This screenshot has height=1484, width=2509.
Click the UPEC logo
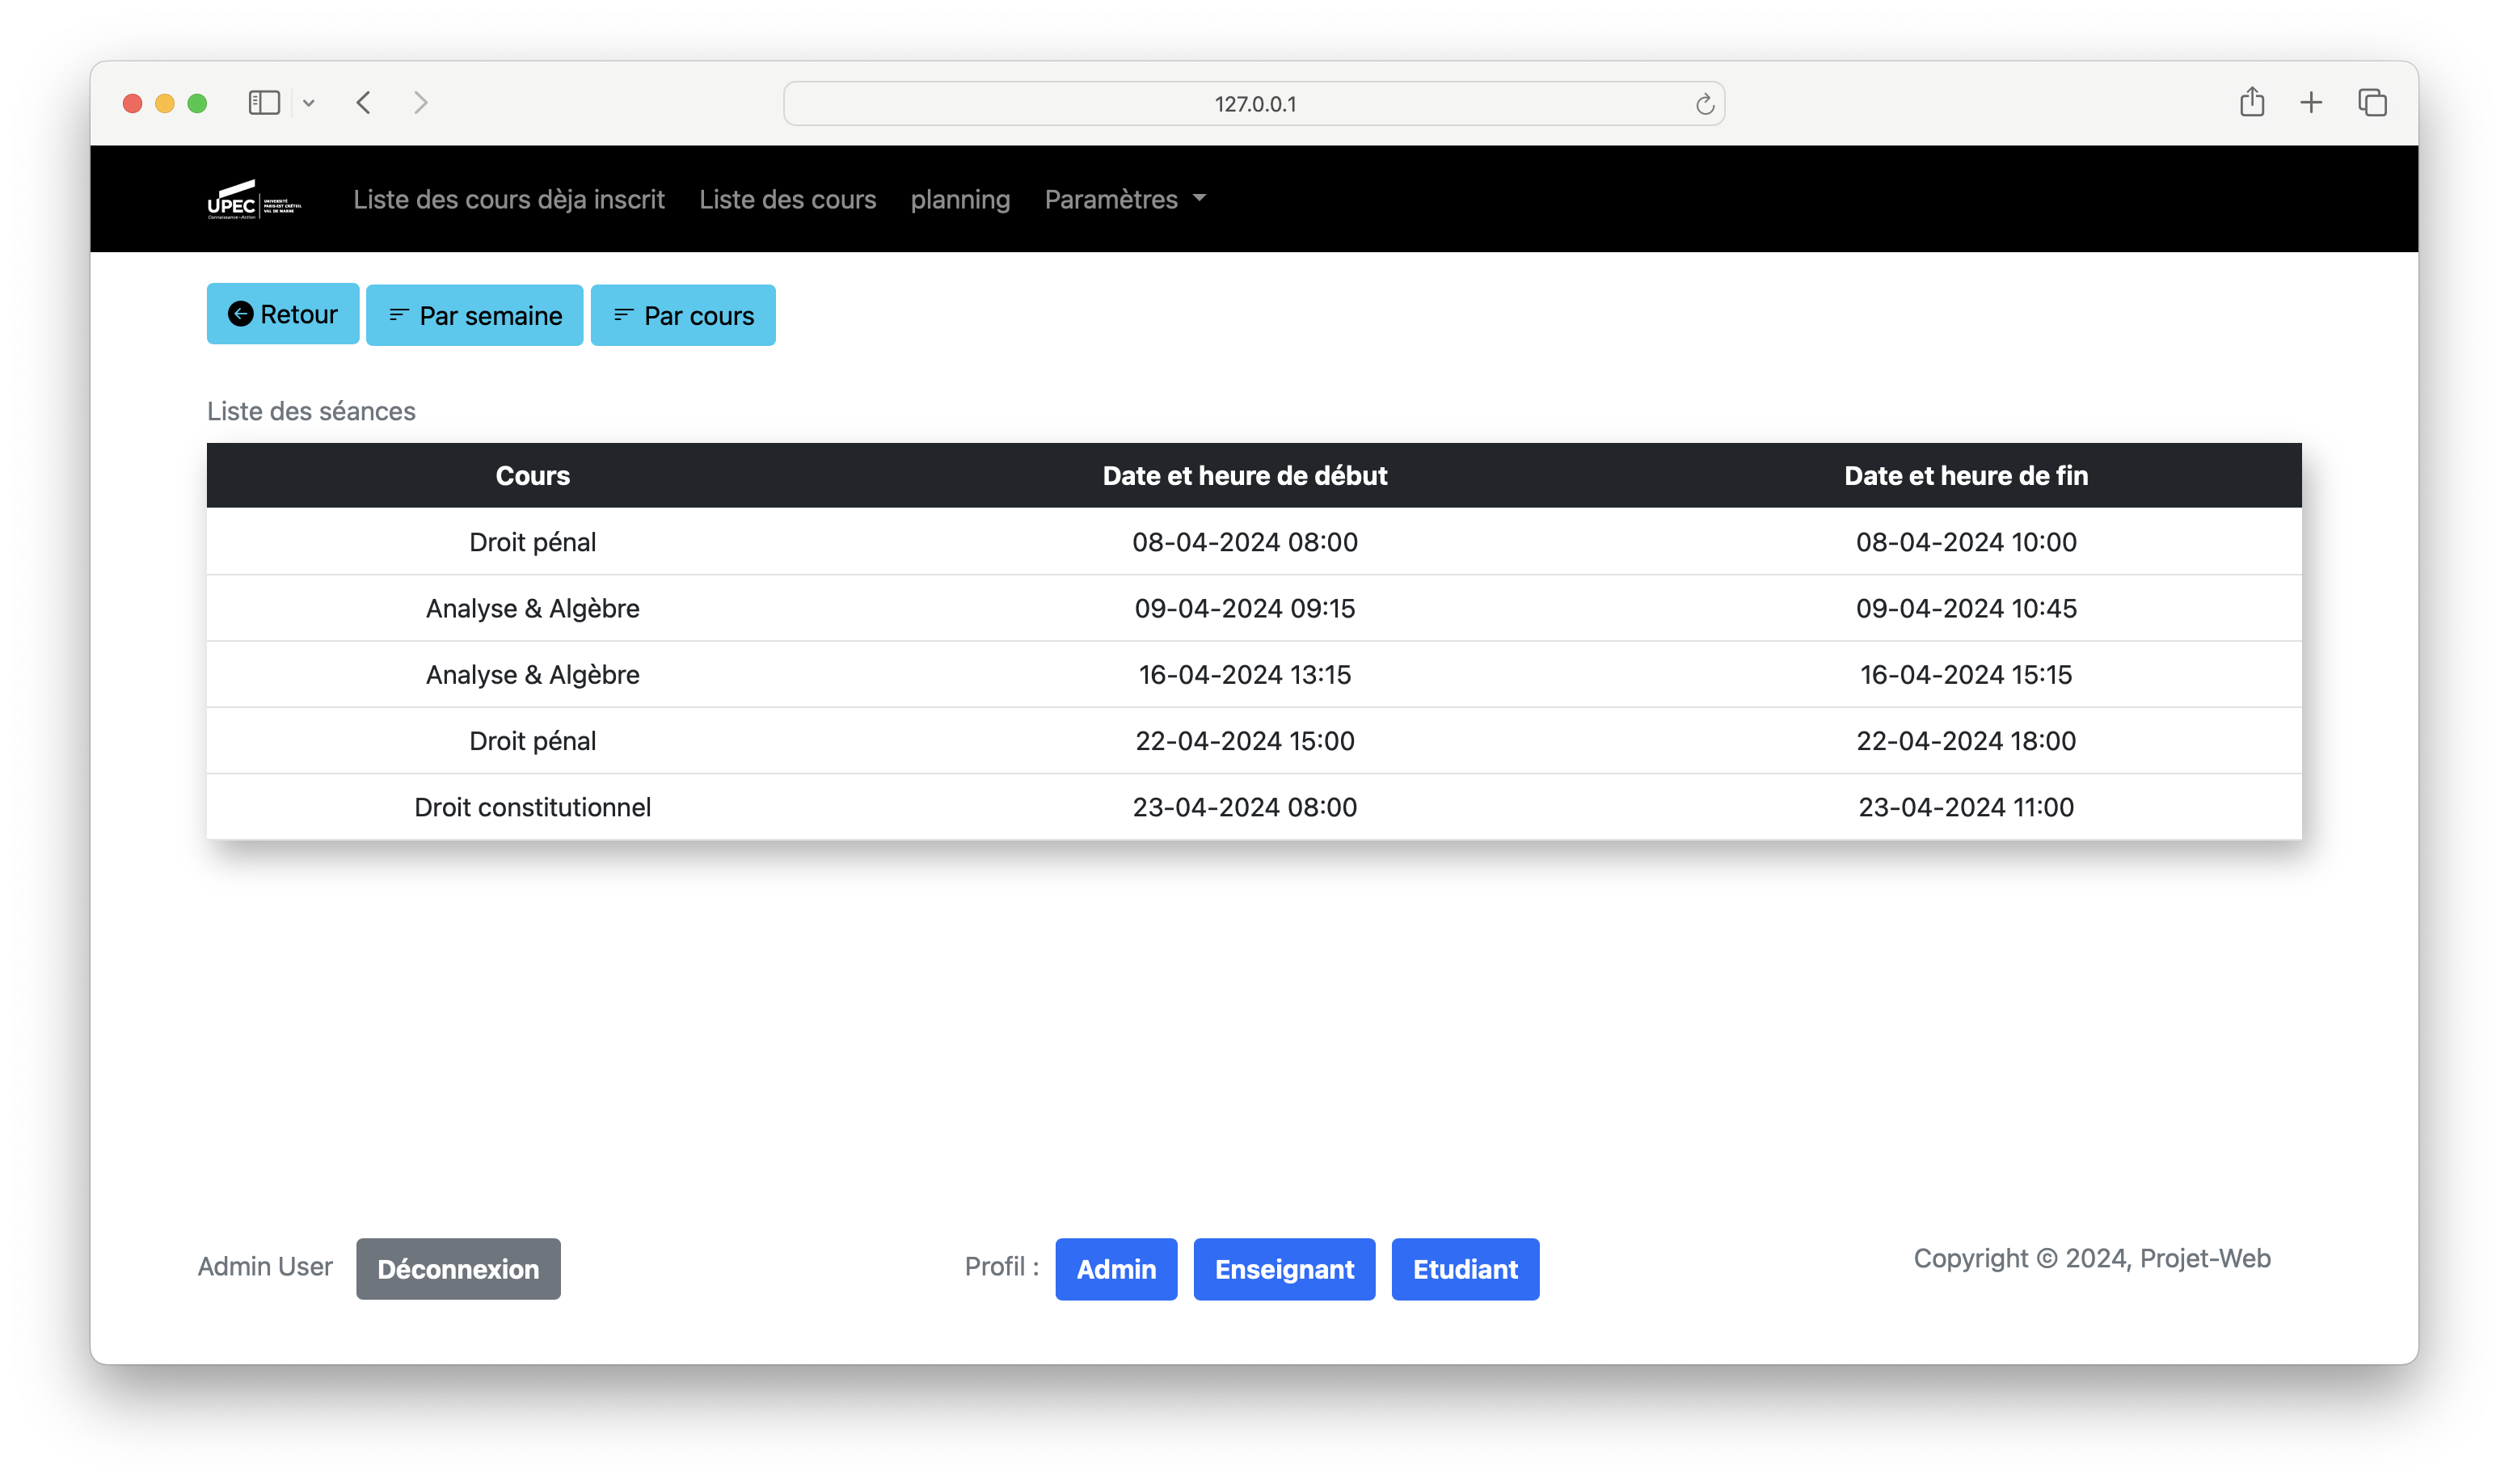point(254,199)
